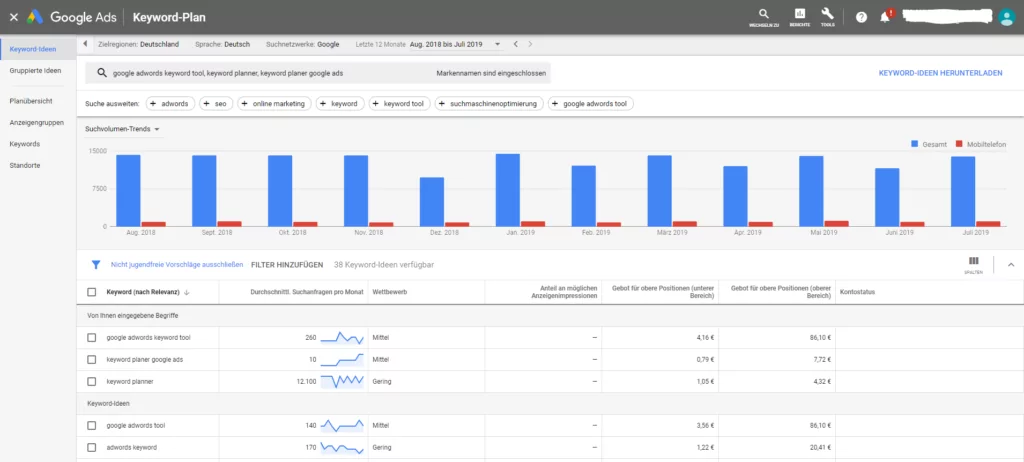Check the 'keyword planner' row
Viewport: 1024px width, 462px height.
click(92, 381)
